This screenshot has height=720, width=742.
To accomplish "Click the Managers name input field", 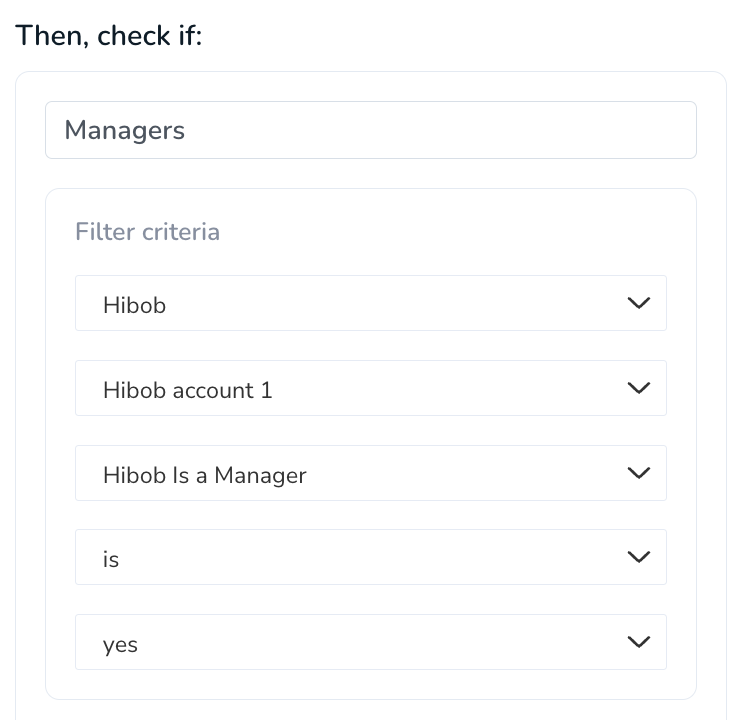I will [371, 130].
